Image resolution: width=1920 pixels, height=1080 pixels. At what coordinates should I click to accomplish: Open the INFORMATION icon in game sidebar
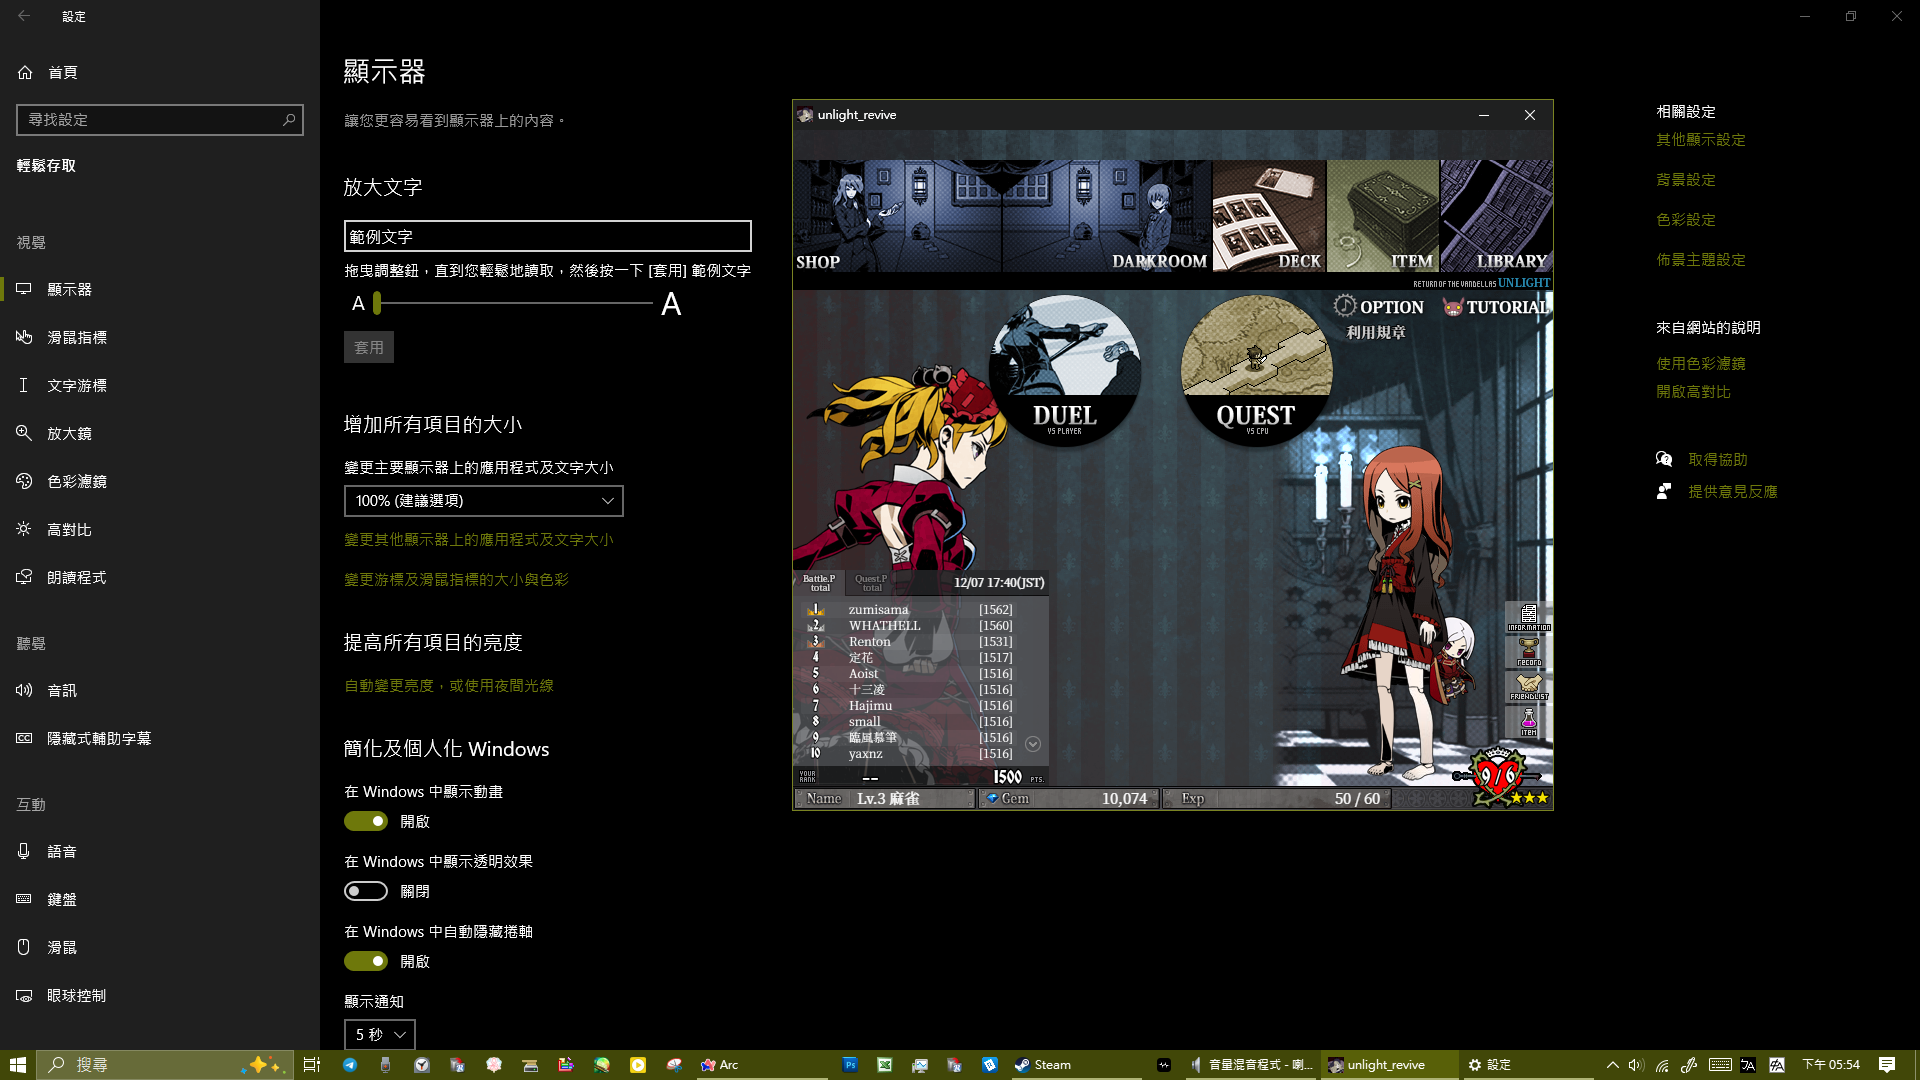pos(1528,617)
